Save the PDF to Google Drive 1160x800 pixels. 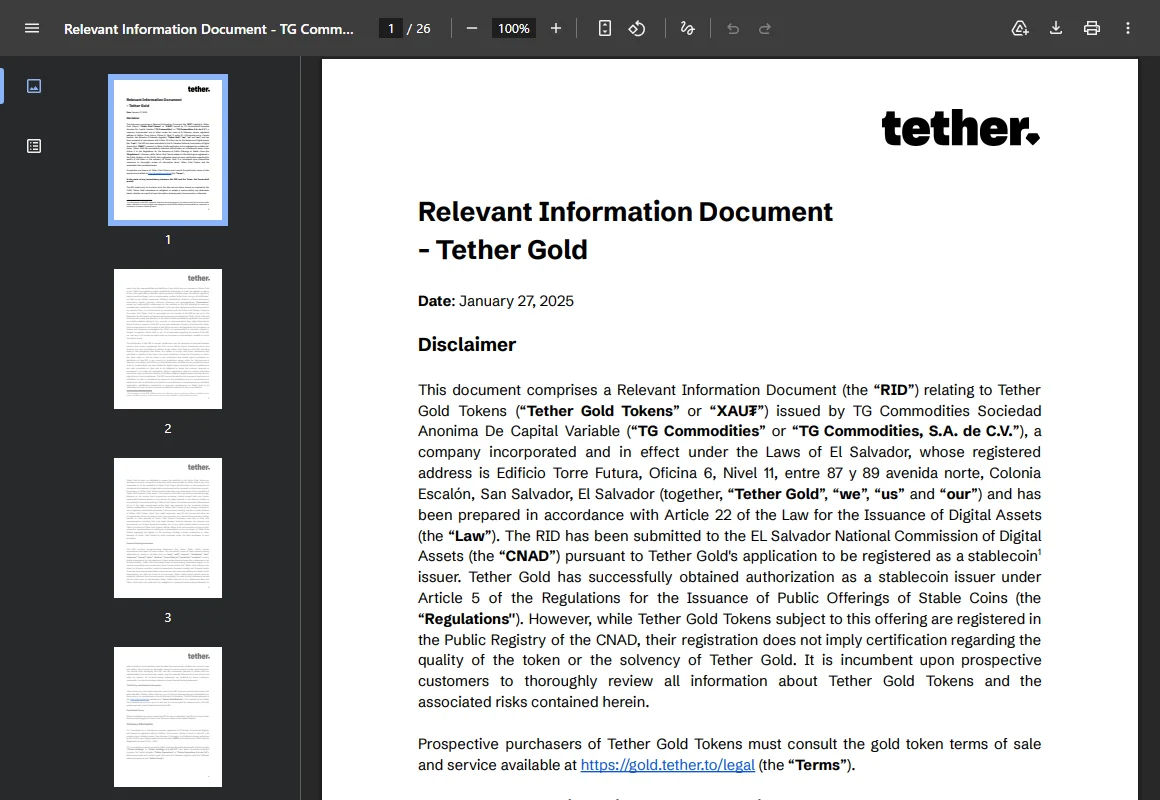click(1020, 28)
